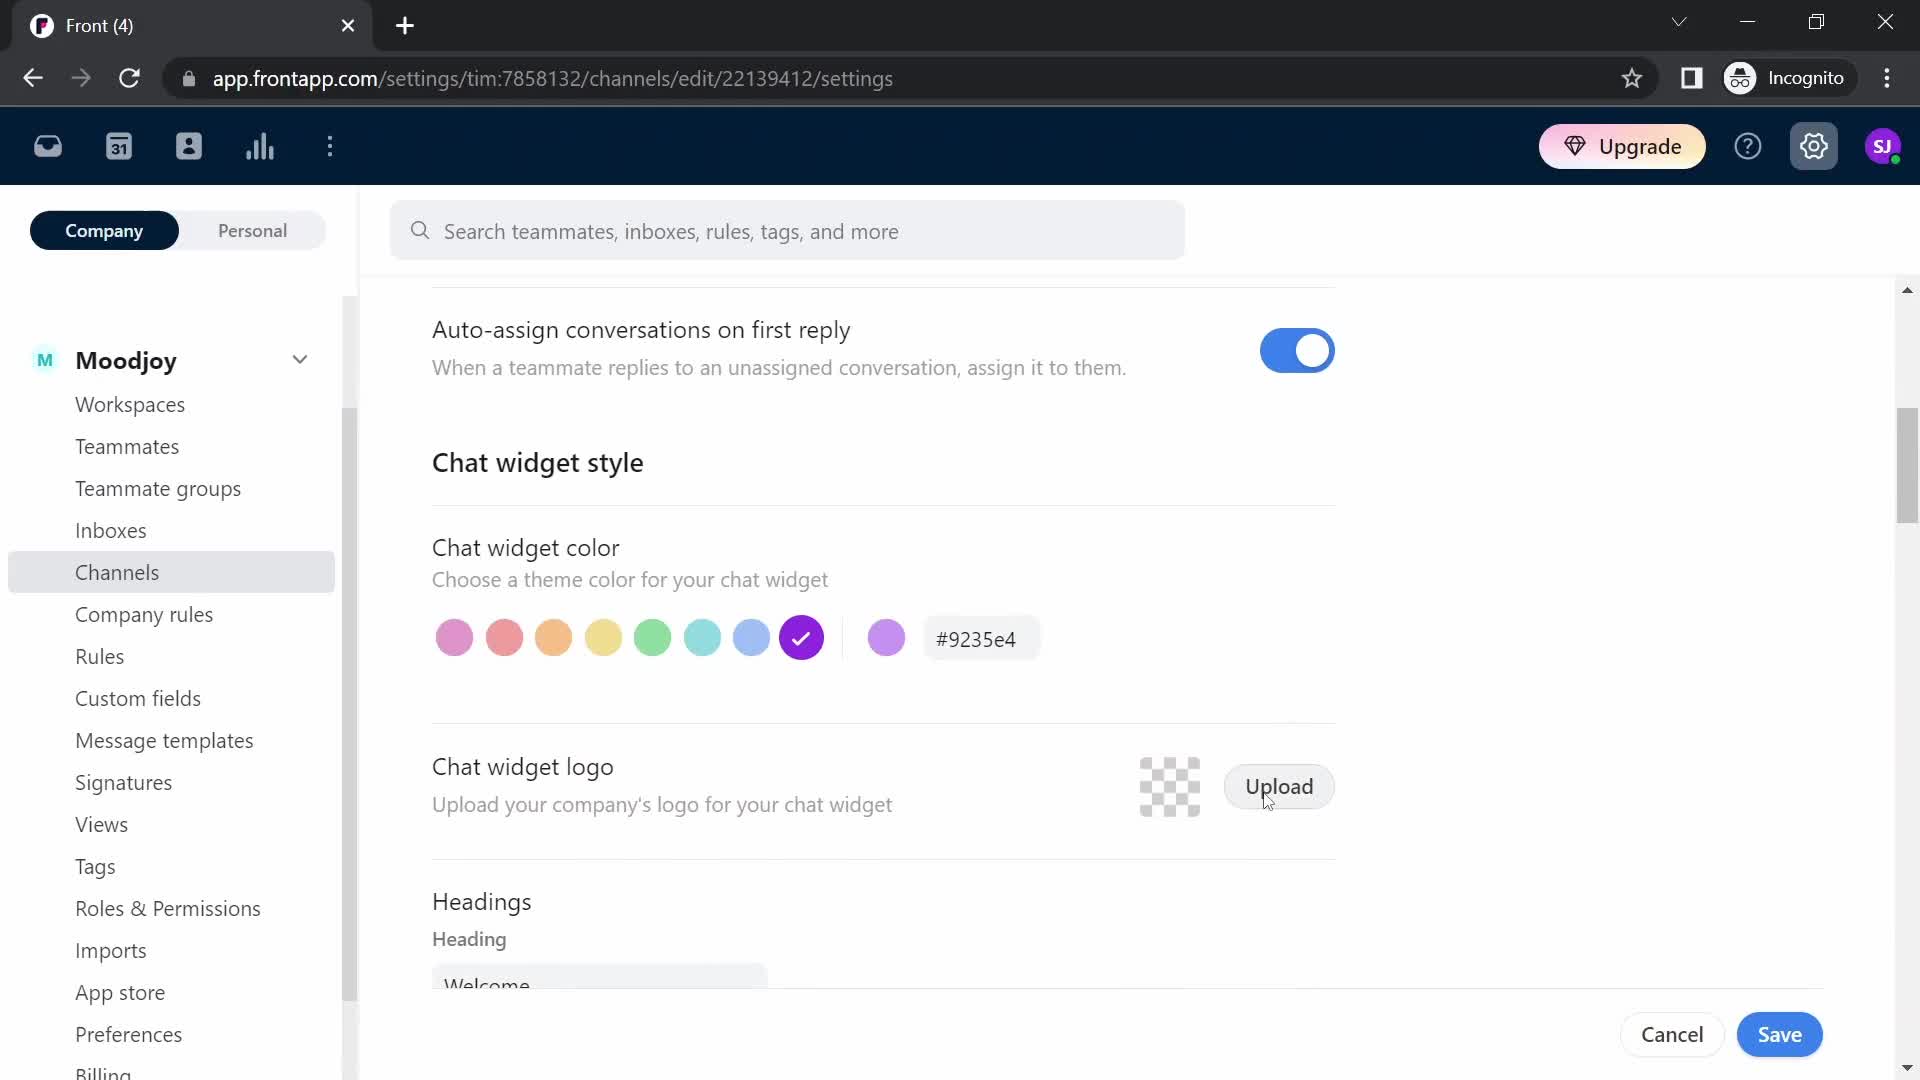Select the teal color swatch option
This screenshot has height=1080, width=1920.
click(705, 640)
